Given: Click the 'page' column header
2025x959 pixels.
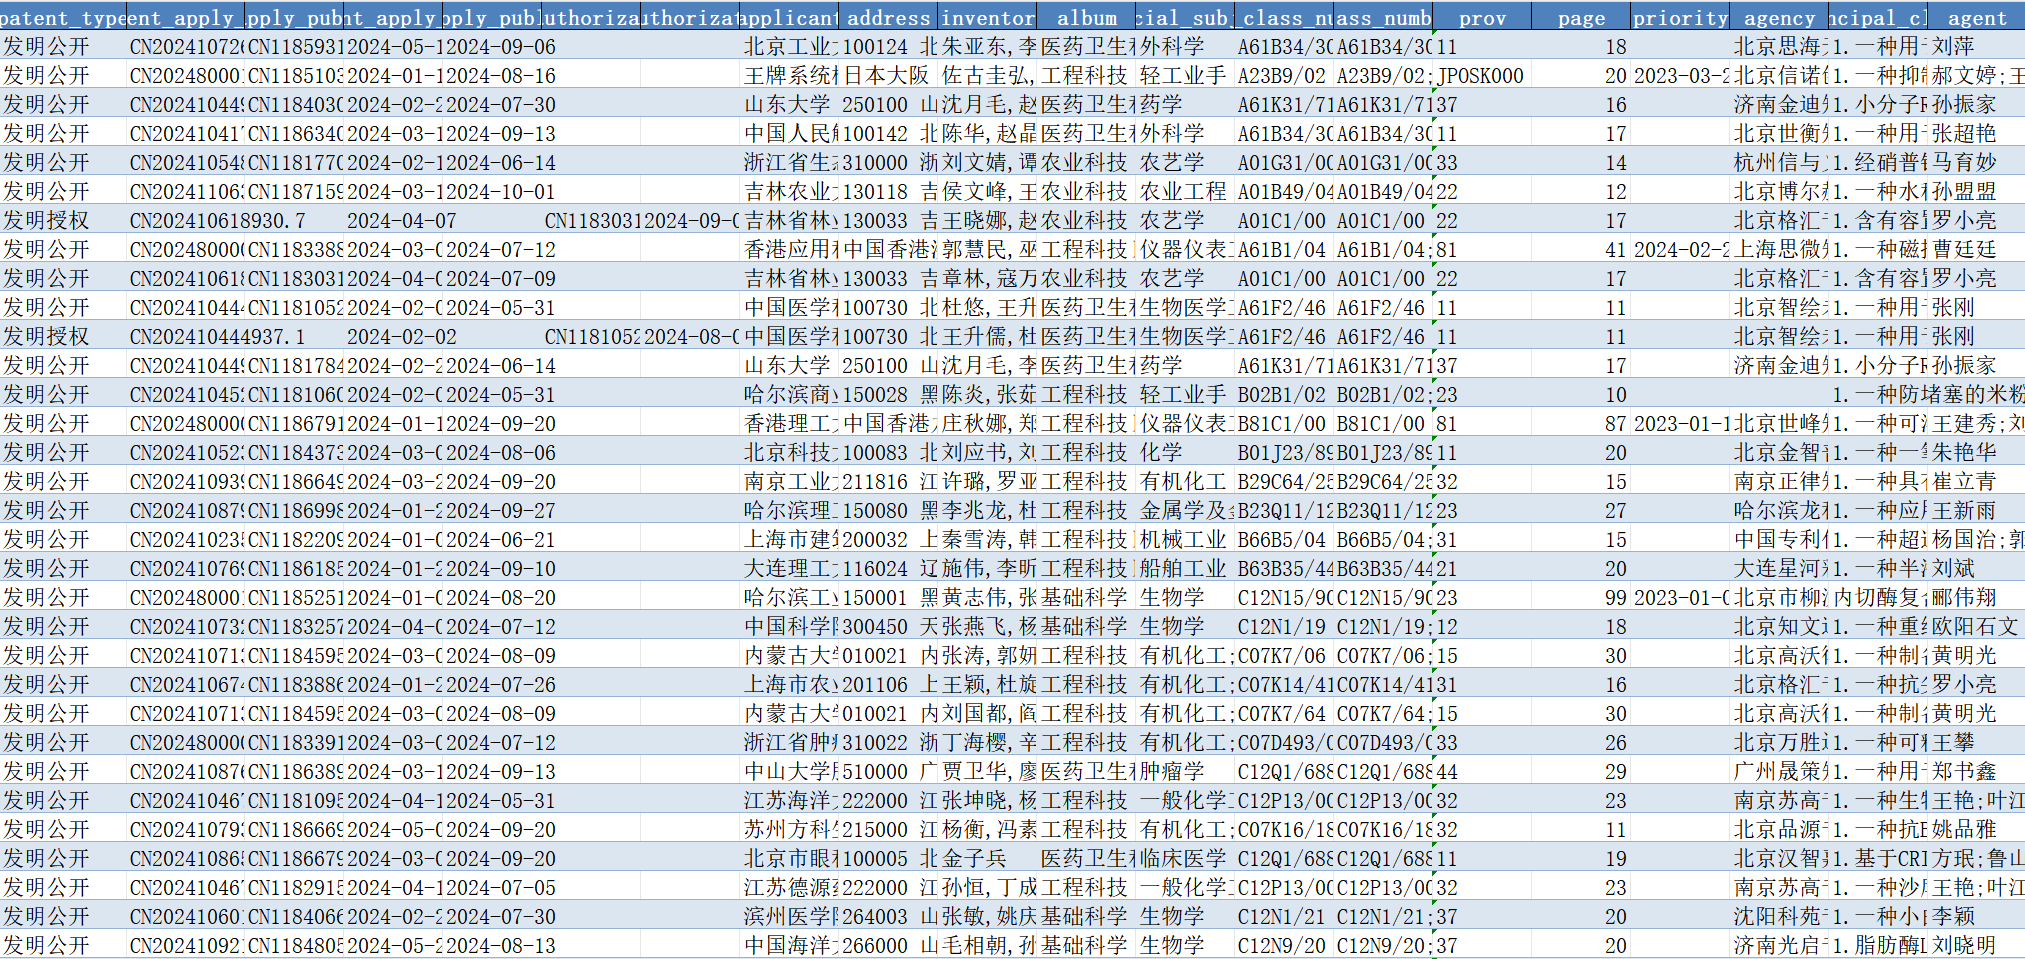Looking at the screenshot, I should 1580,18.
